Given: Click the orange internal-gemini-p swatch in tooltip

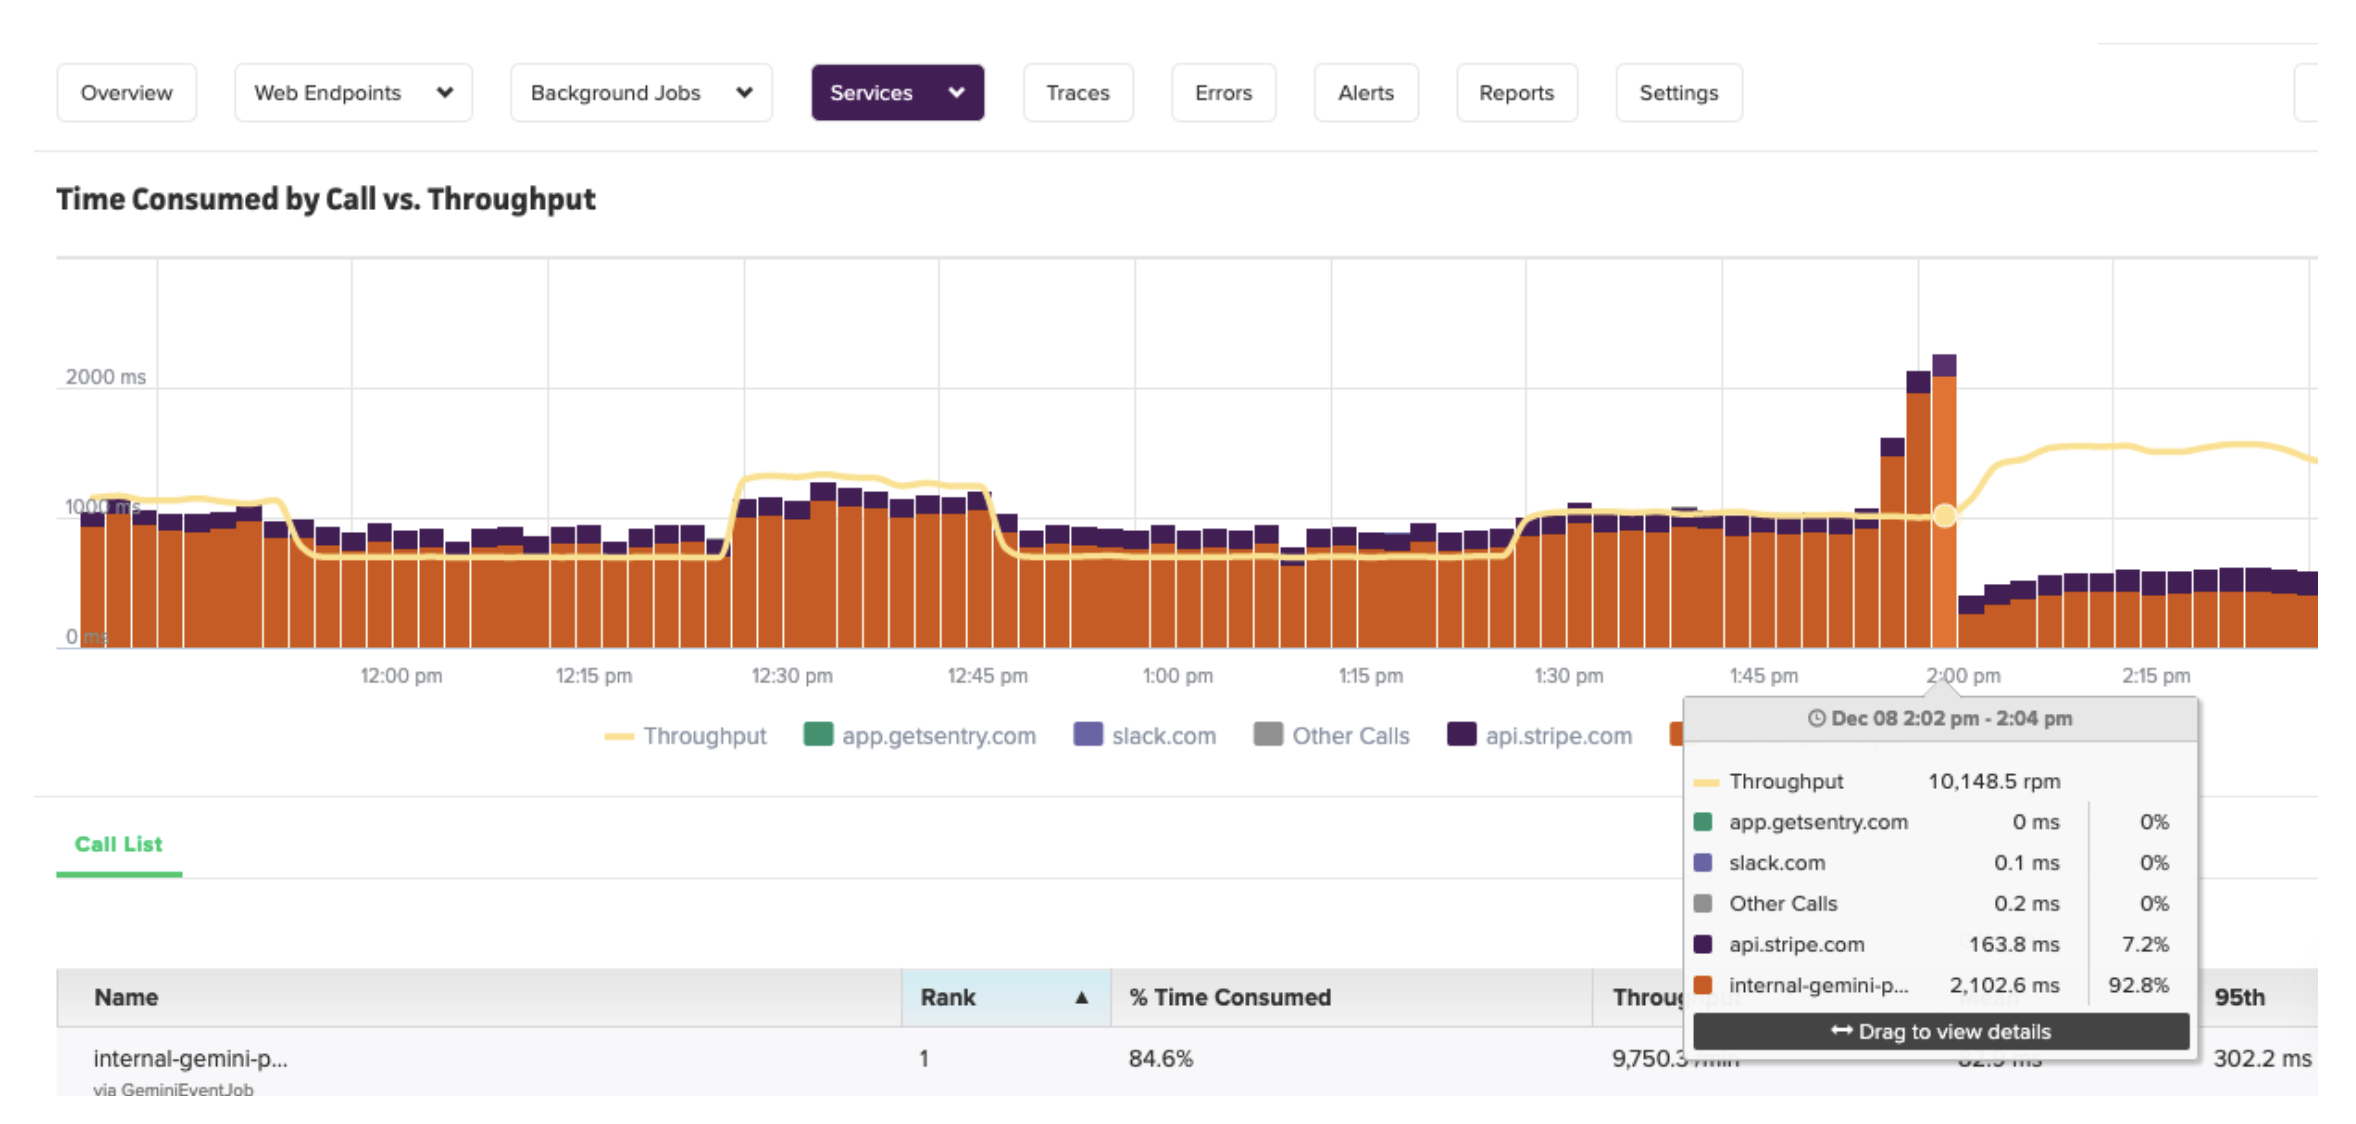Looking at the screenshot, I should click(x=1705, y=985).
